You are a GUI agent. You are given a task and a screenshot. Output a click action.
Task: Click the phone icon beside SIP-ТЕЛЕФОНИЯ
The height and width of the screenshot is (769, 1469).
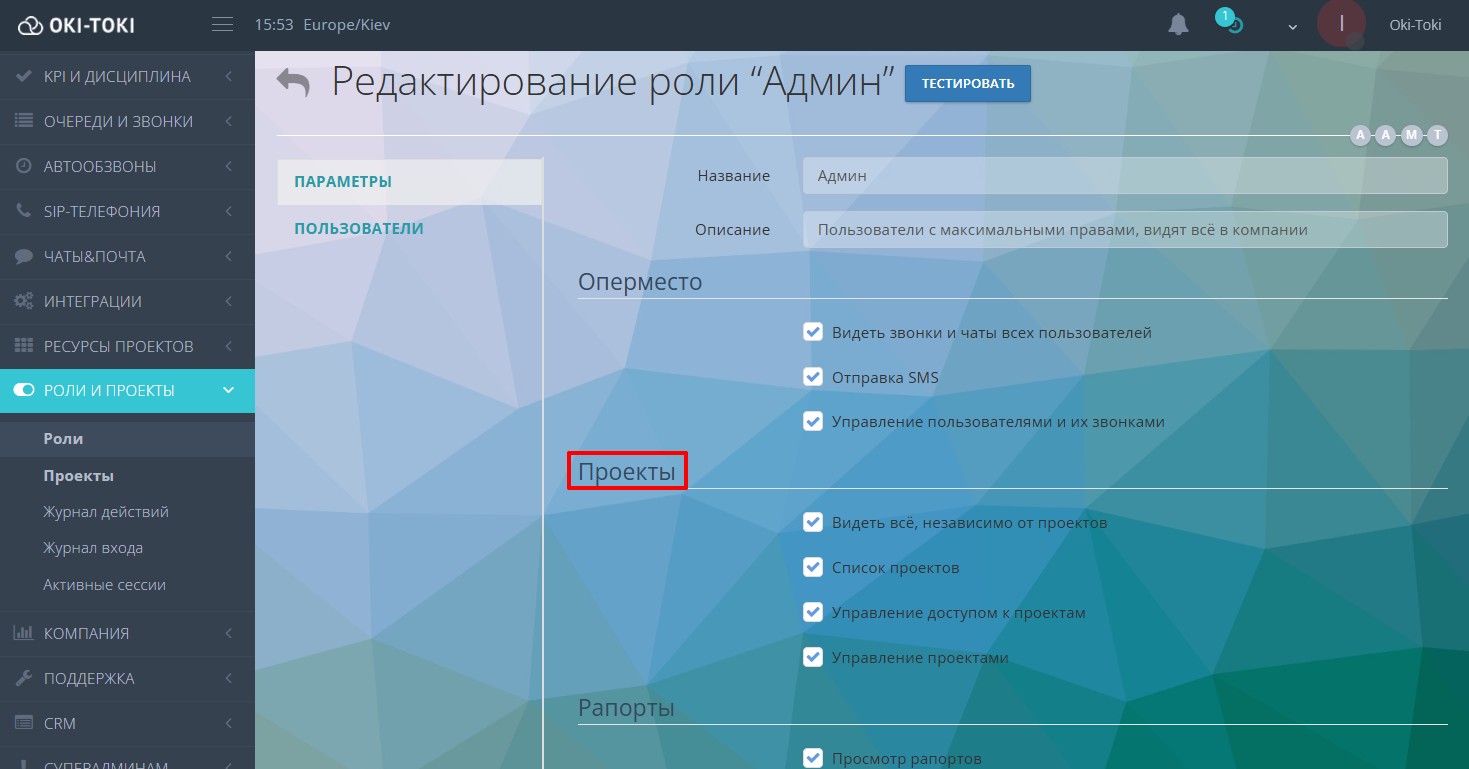click(23, 211)
